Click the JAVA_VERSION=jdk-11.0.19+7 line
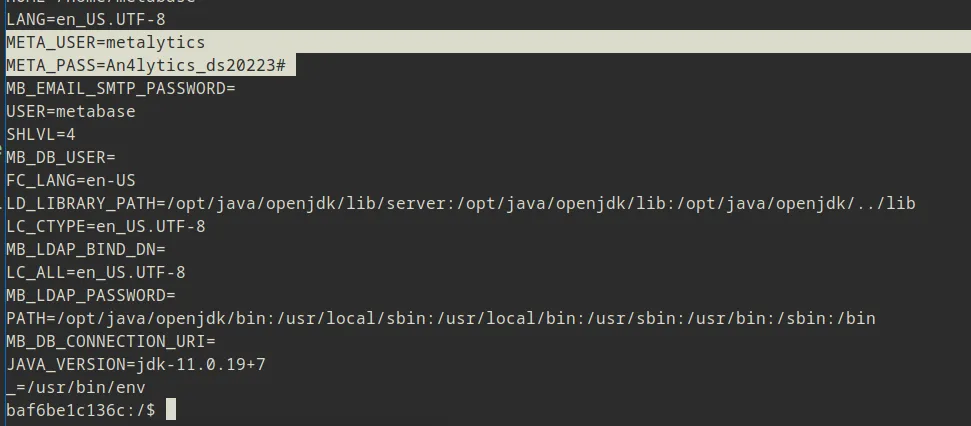 [x=135, y=364]
